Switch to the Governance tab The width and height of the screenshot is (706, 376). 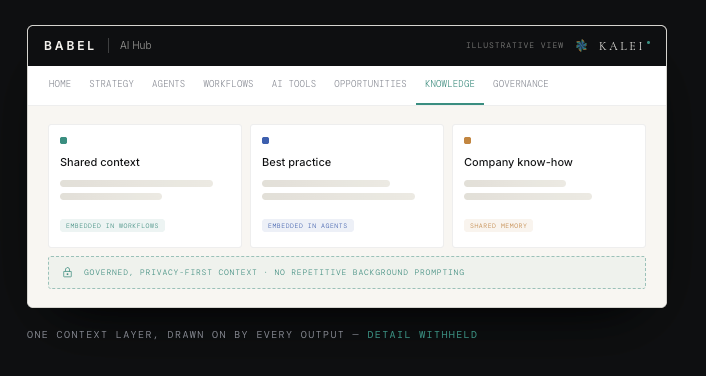click(x=520, y=84)
